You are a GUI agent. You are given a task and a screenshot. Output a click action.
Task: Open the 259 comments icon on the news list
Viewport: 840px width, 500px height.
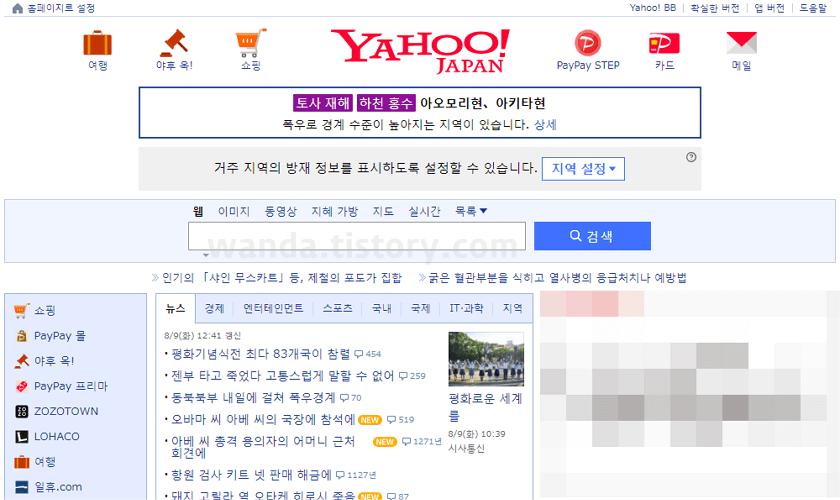[x=403, y=376]
